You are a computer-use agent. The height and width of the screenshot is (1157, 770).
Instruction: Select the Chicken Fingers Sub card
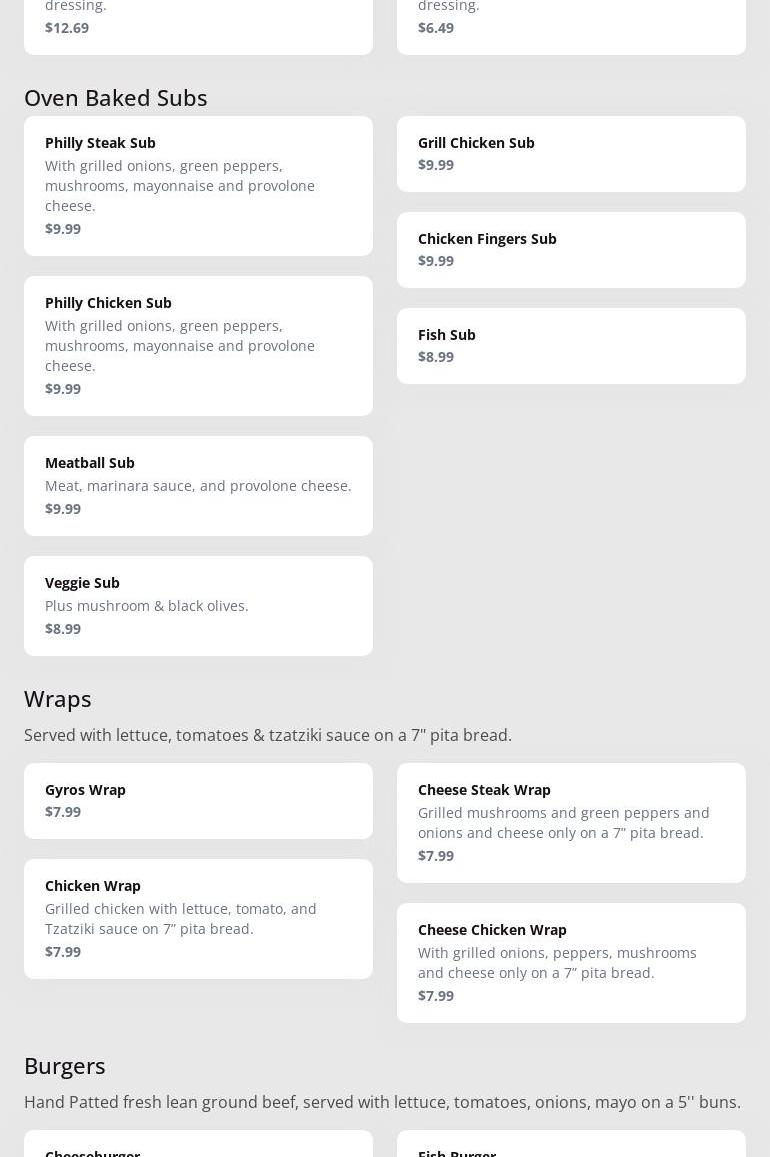click(571, 249)
